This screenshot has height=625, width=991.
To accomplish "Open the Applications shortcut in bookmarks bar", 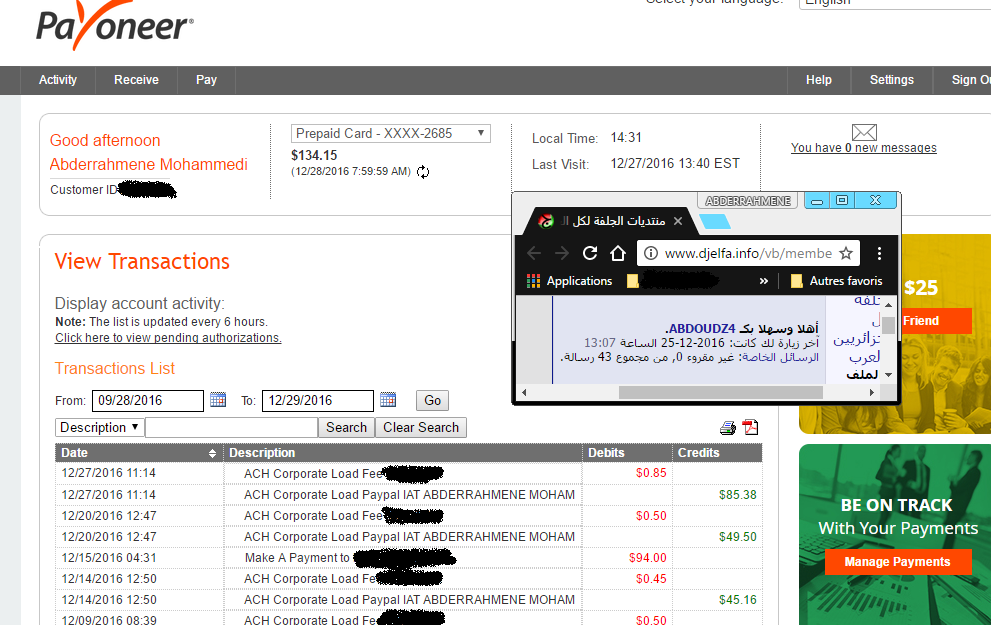I will click(x=569, y=281).
